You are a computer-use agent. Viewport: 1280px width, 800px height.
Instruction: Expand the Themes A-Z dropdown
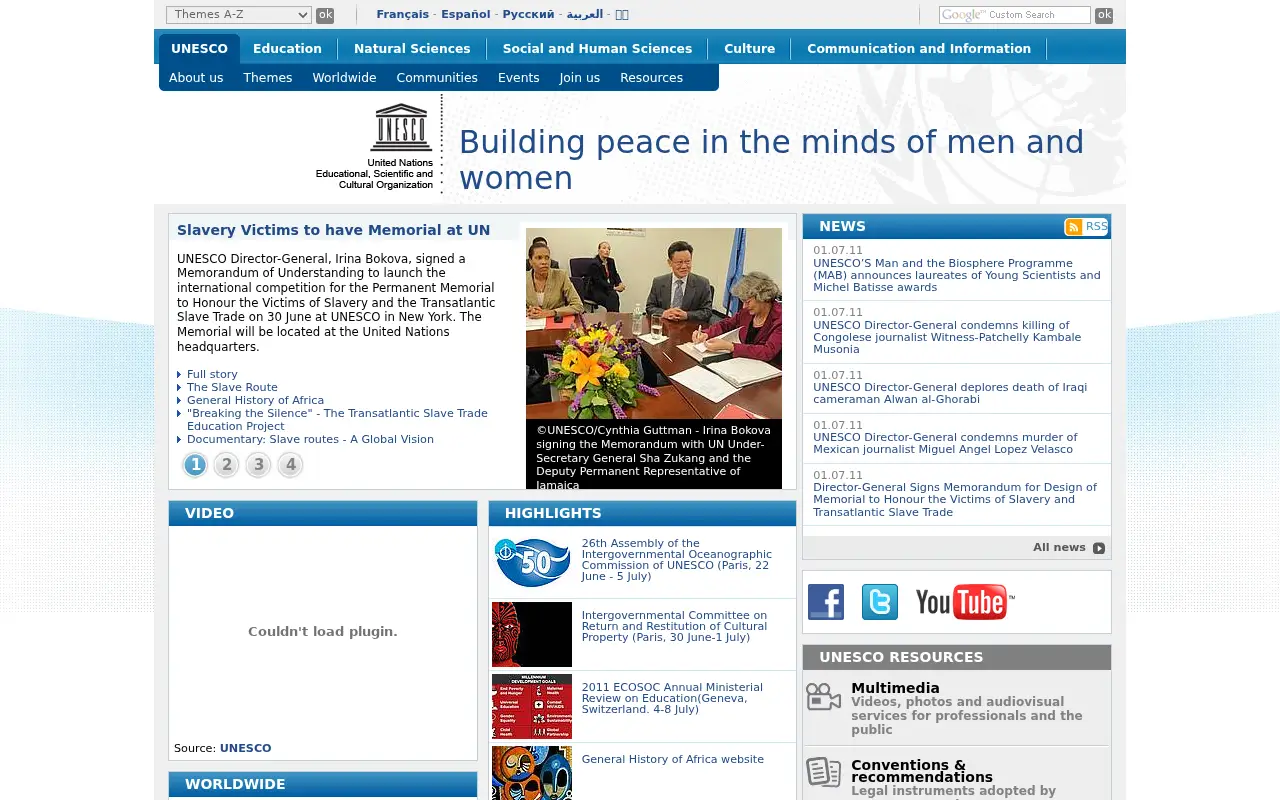click(x=239, y=15)
